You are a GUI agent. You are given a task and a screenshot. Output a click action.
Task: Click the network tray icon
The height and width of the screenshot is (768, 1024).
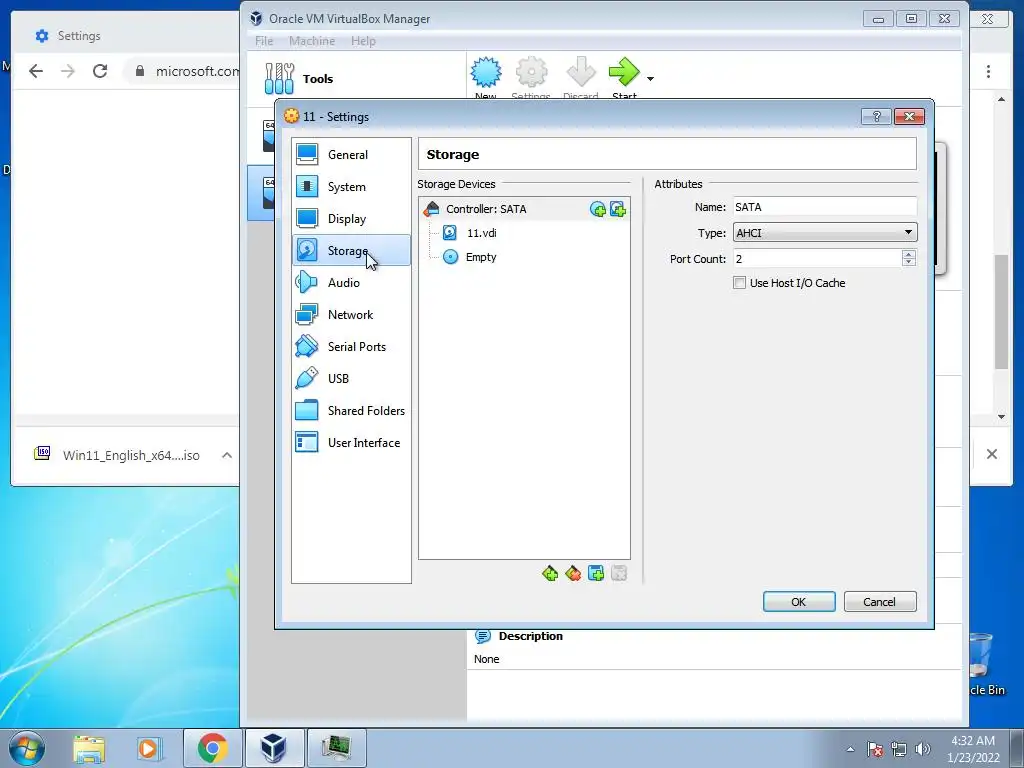pyautogui.click(x=899, y=749)
